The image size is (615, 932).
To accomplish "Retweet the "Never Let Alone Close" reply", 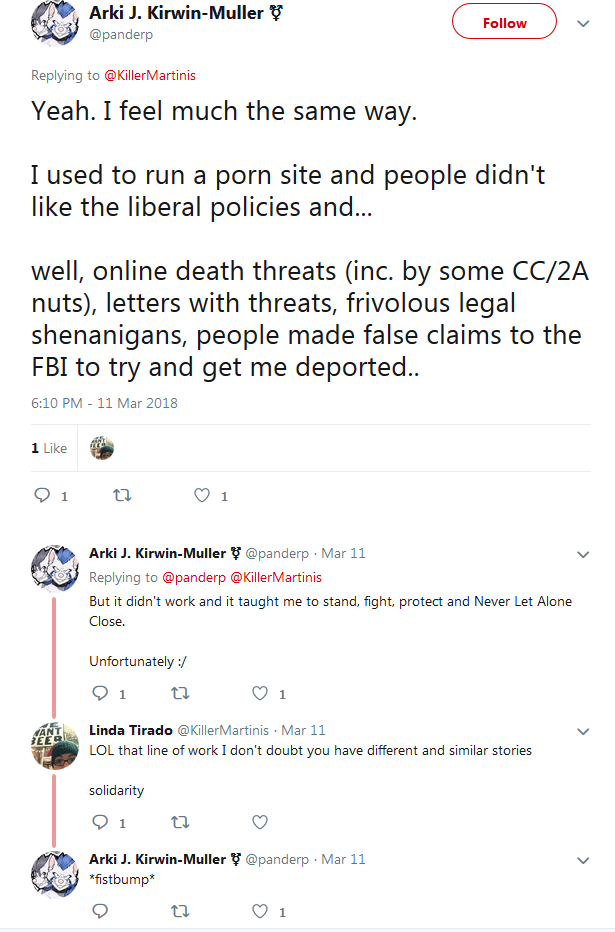I will click(x=180, y=693).
